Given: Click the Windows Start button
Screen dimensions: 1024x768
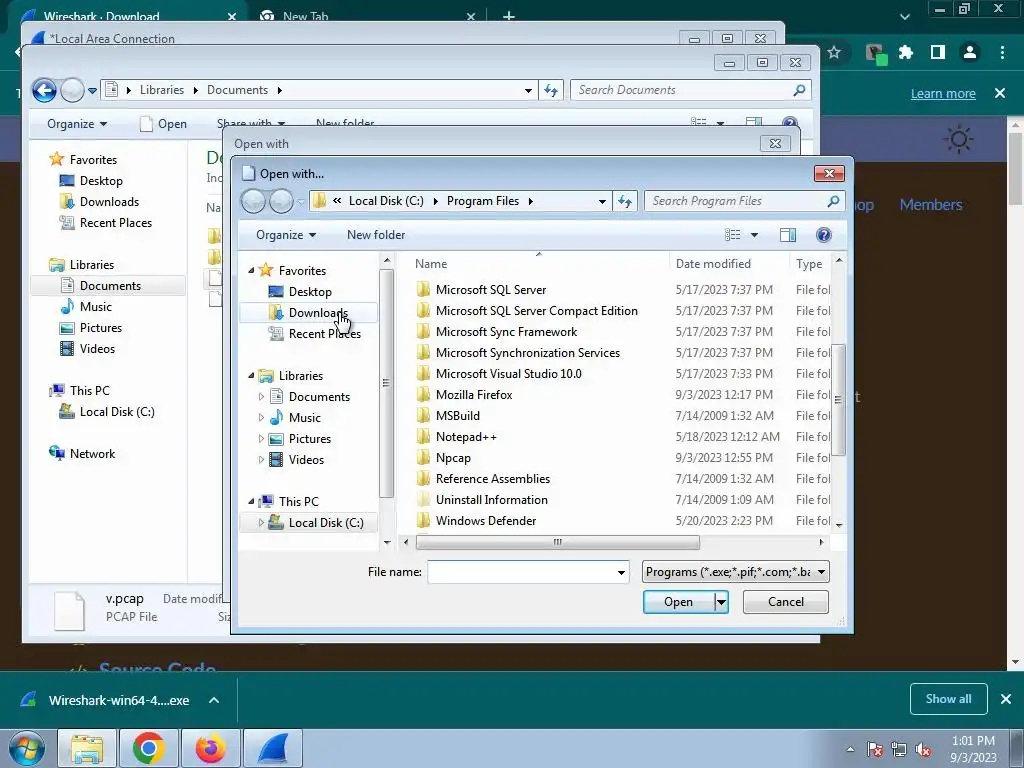Looking at the screenshot, I should pos(27,749).
